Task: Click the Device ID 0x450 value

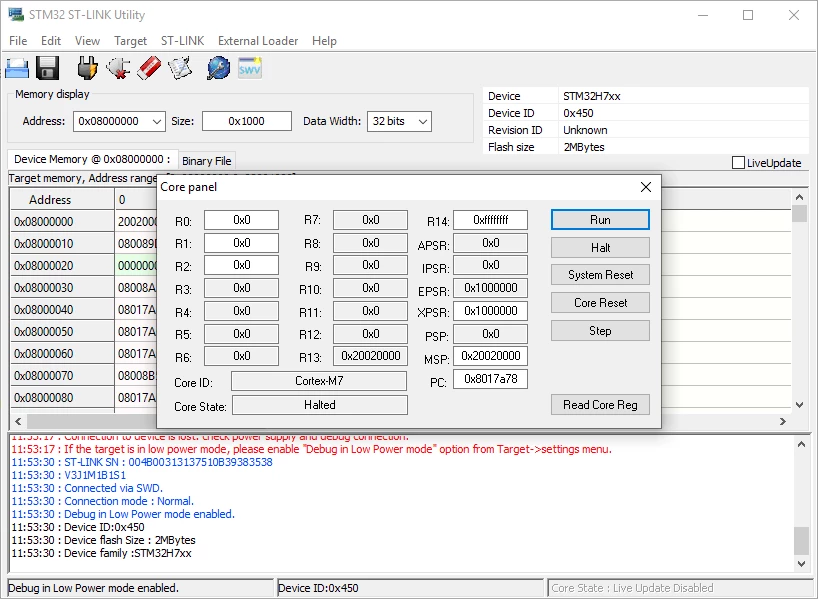Action: point(578,113)
